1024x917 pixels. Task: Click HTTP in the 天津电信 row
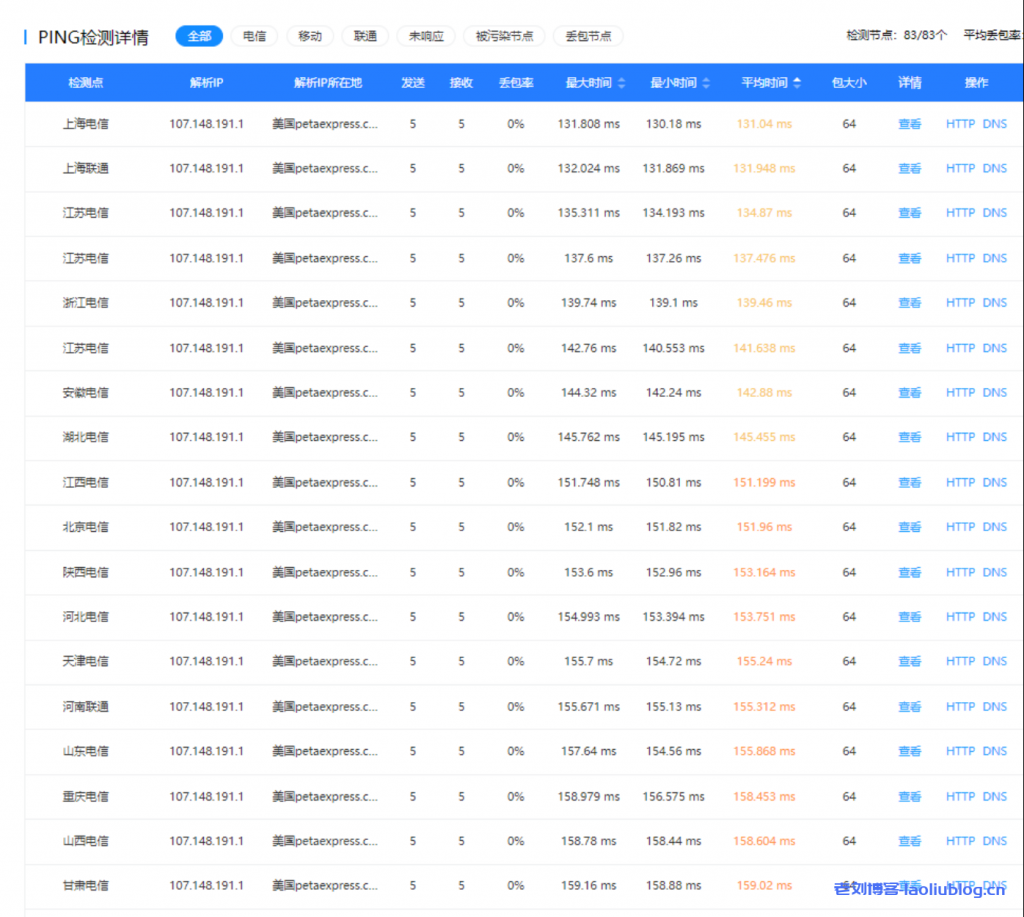[960, 662]
